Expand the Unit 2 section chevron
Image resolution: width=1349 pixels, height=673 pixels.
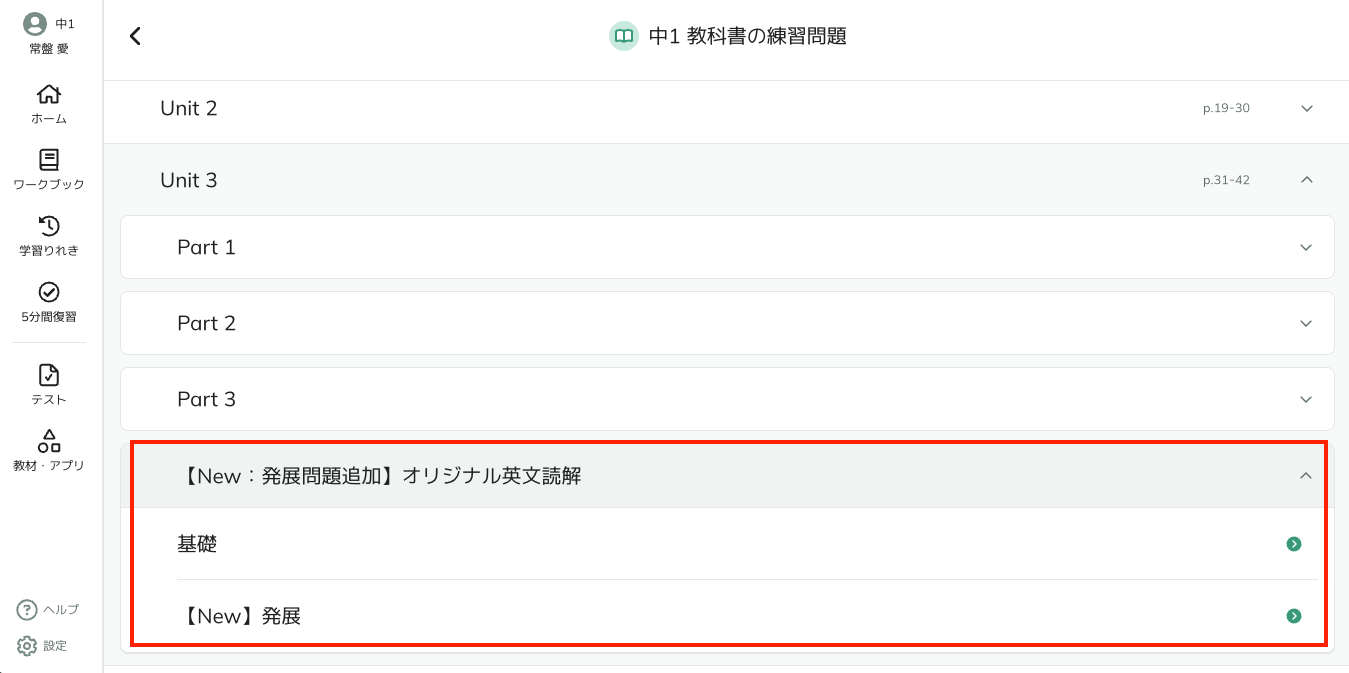tap(1306, 108)
